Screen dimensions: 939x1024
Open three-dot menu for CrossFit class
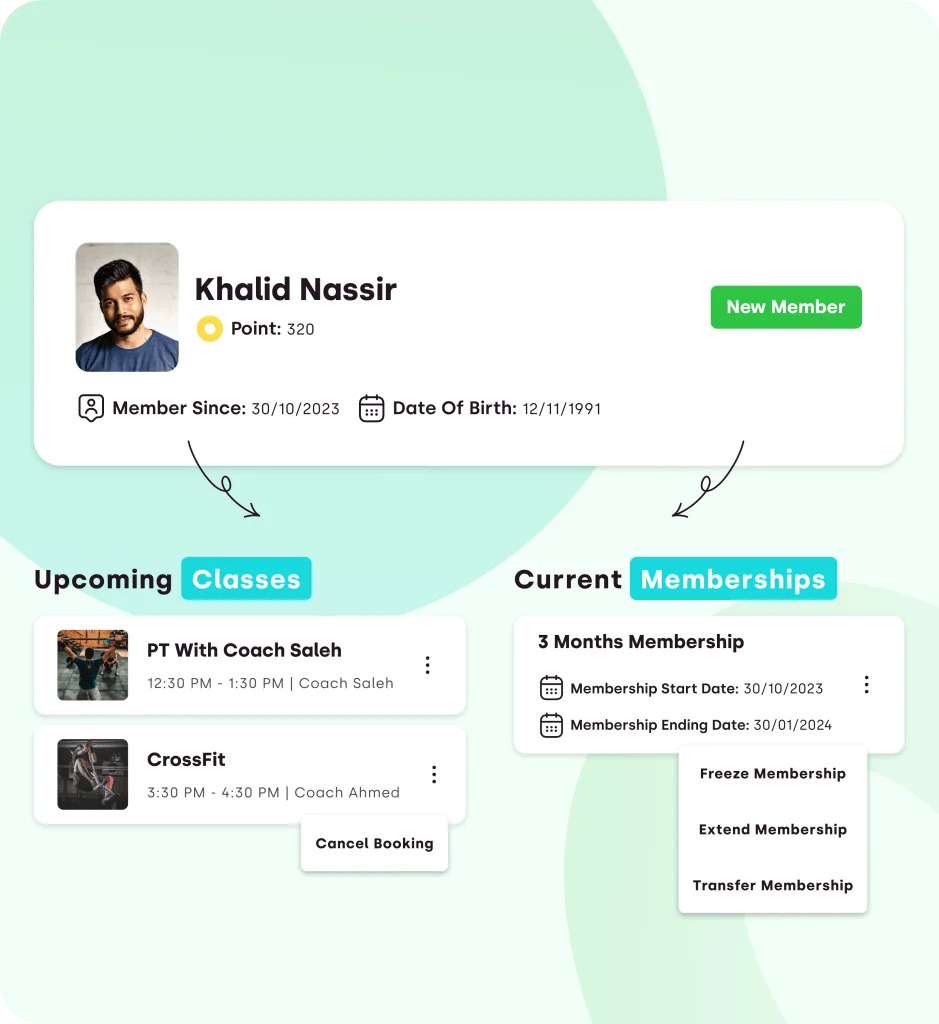coord(434,775)
